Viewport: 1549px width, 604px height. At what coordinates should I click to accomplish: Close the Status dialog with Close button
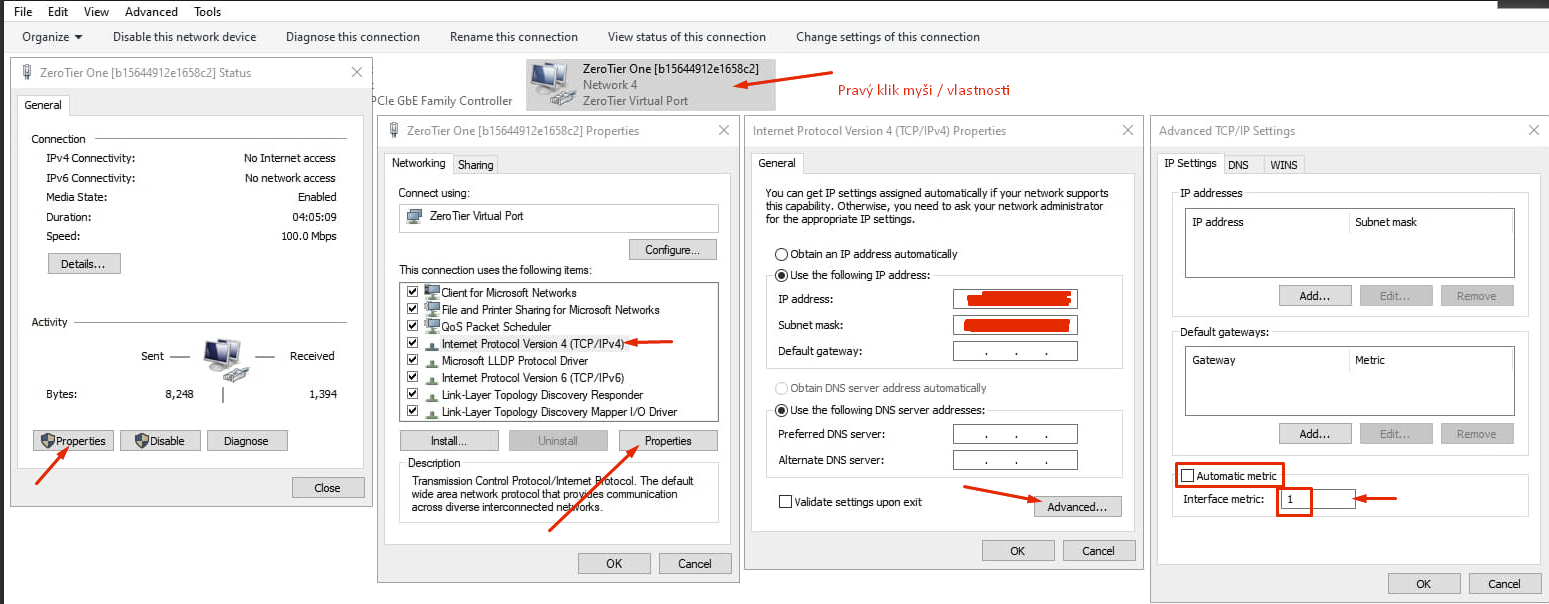click(328, 488)
